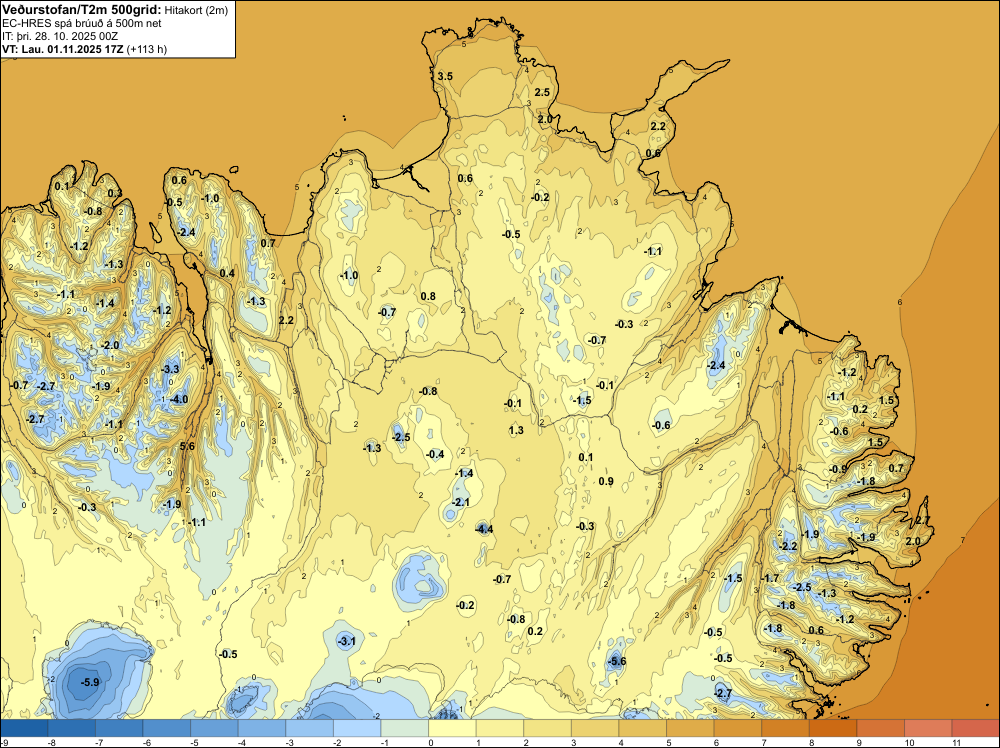Click the legend color swatch between 10 and 11

pyautogui.click(x=929, y=728)
